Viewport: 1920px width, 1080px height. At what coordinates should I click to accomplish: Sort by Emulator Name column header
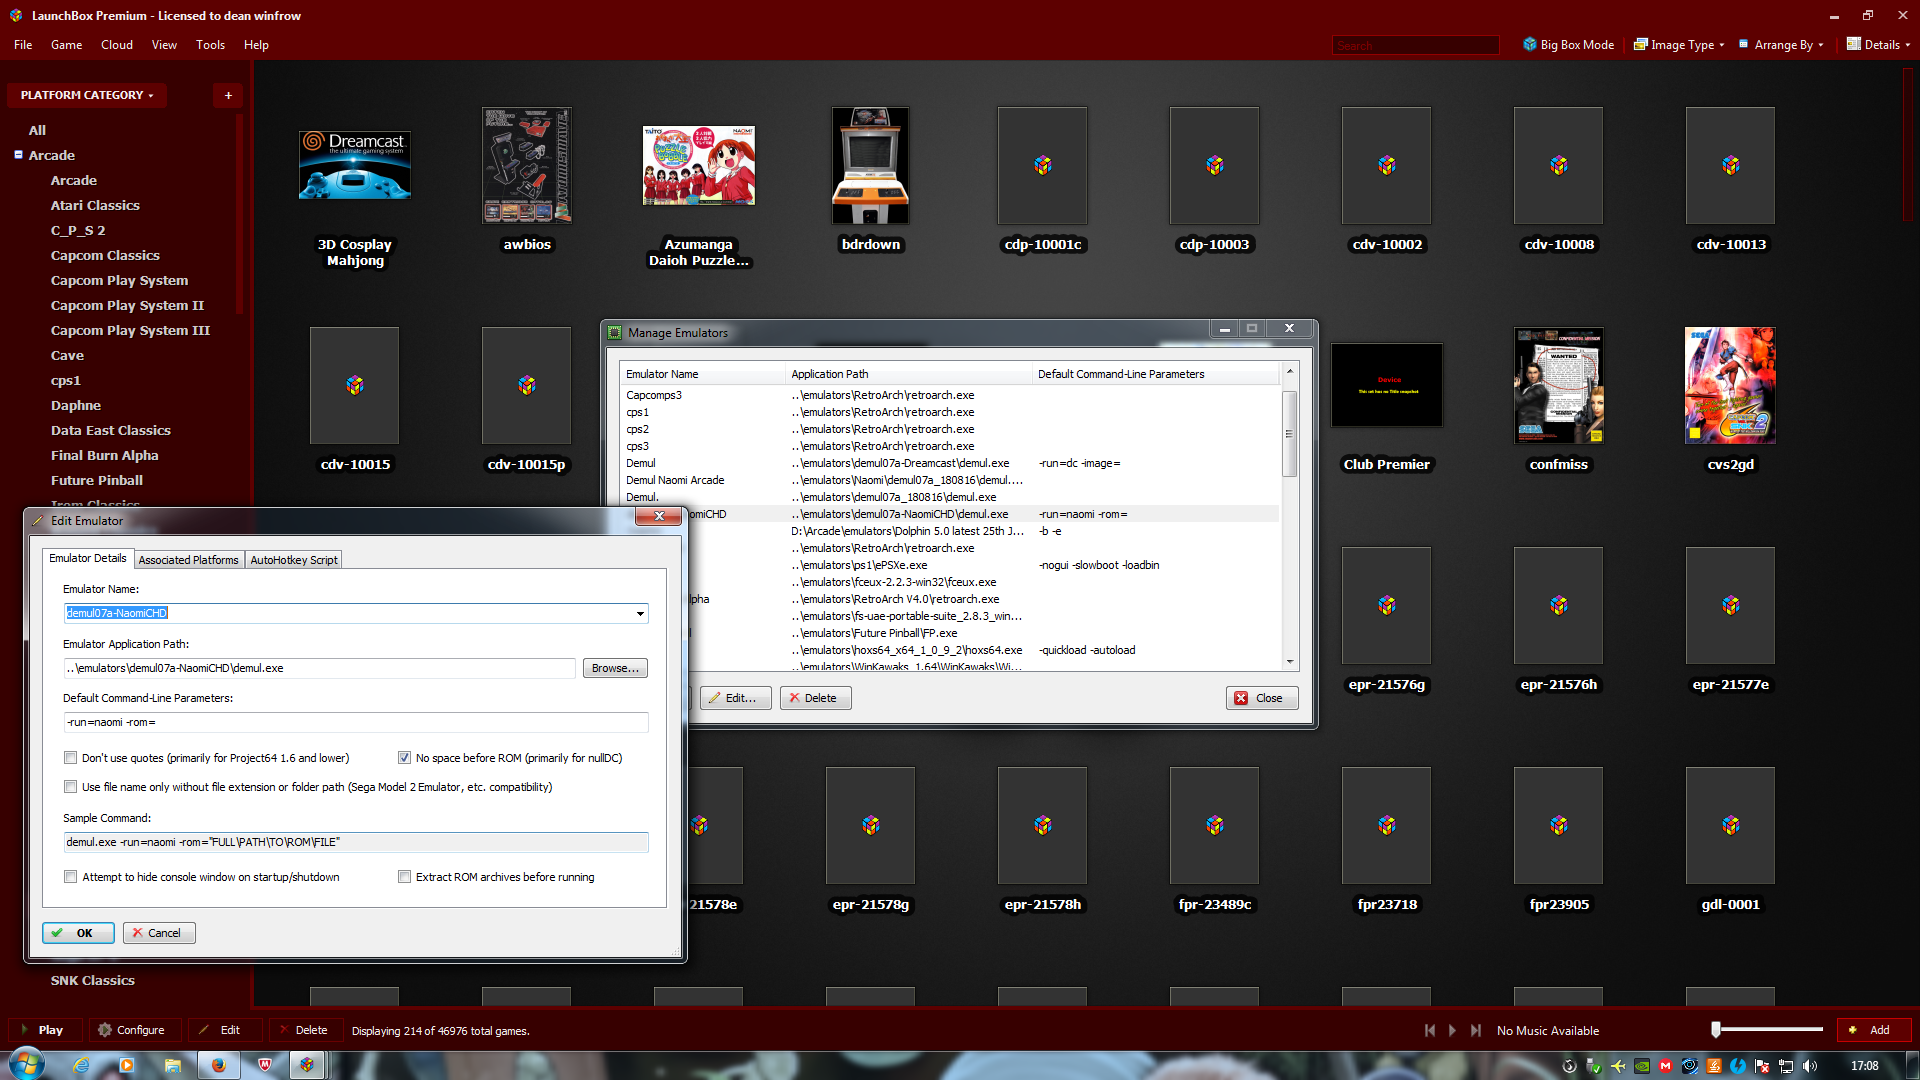pos(702,374)
